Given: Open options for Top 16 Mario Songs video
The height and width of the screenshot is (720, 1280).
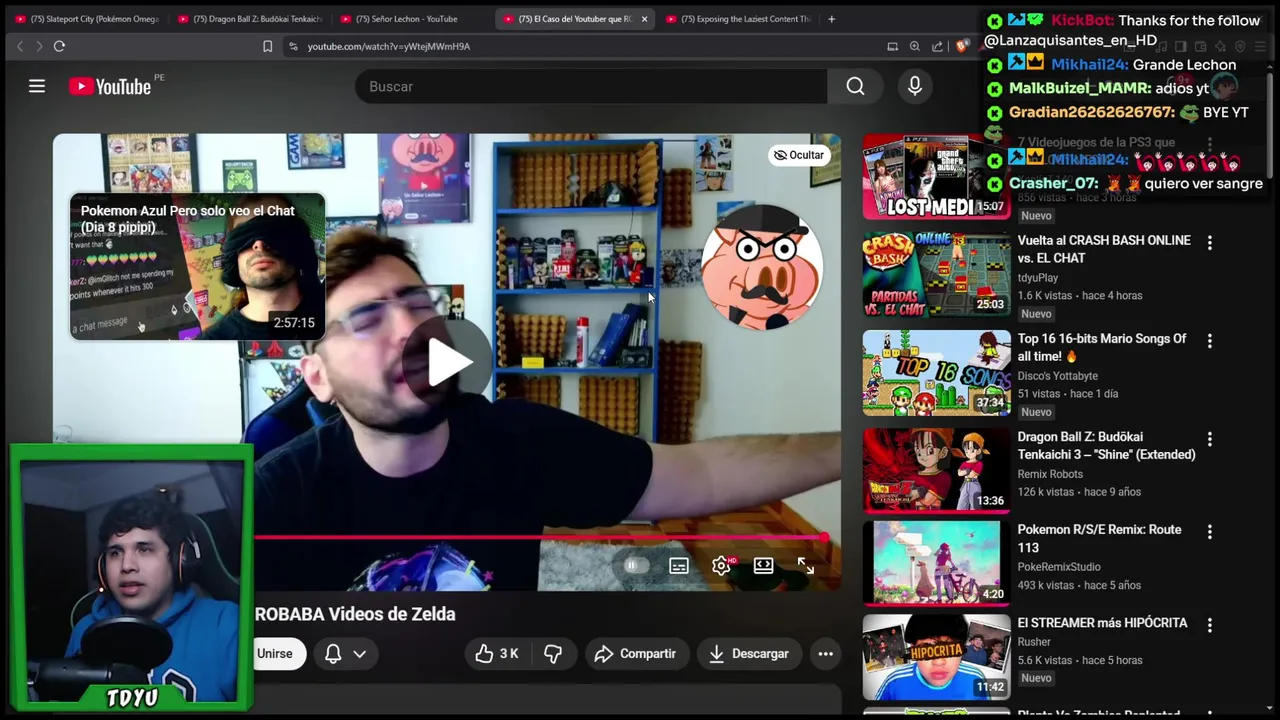Looking at the screenshot, I should coord(1209,341).
